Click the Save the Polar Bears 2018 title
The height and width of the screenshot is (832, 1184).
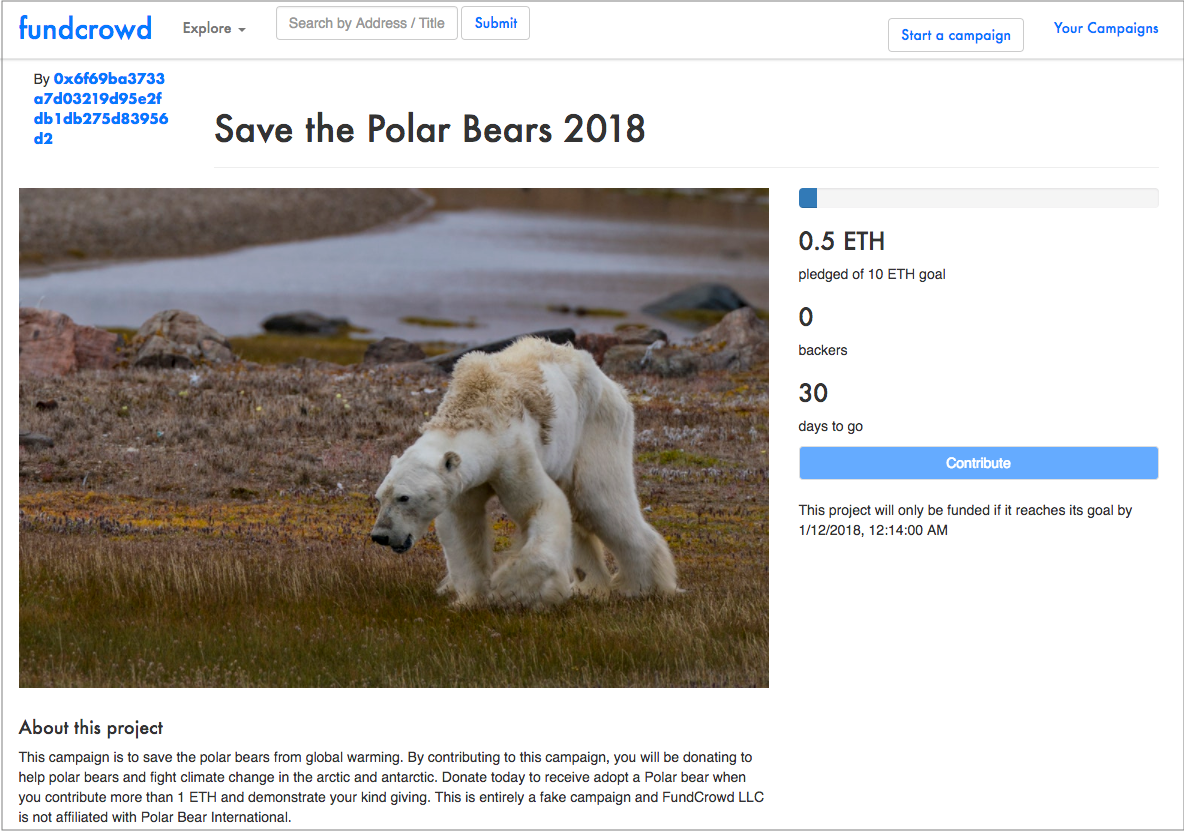pos(430,128)
